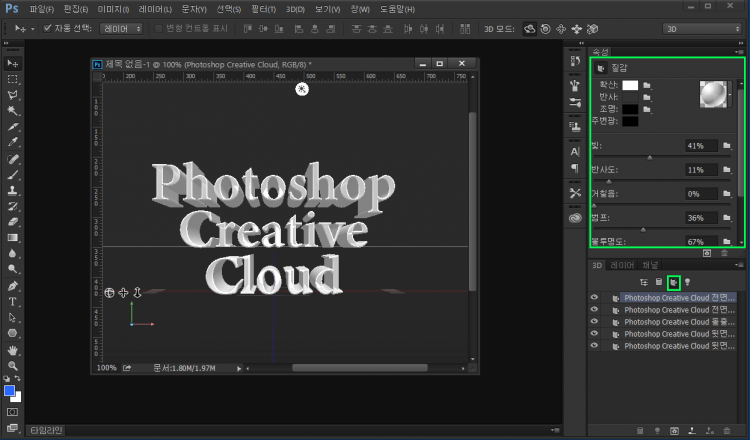Hide the first Photoshop Creative Cloud material
The width and height of the screenshot is (750, 440).
click(x=594, y=298)
